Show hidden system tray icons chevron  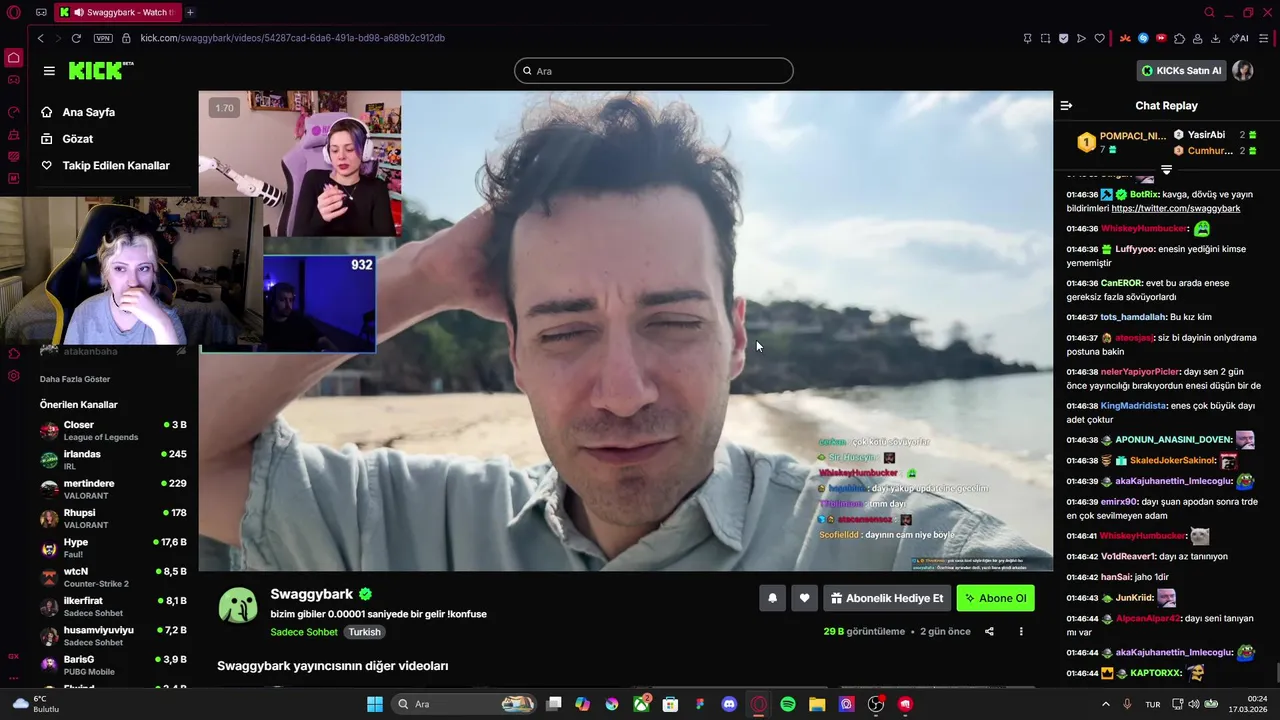point(1106,704)
